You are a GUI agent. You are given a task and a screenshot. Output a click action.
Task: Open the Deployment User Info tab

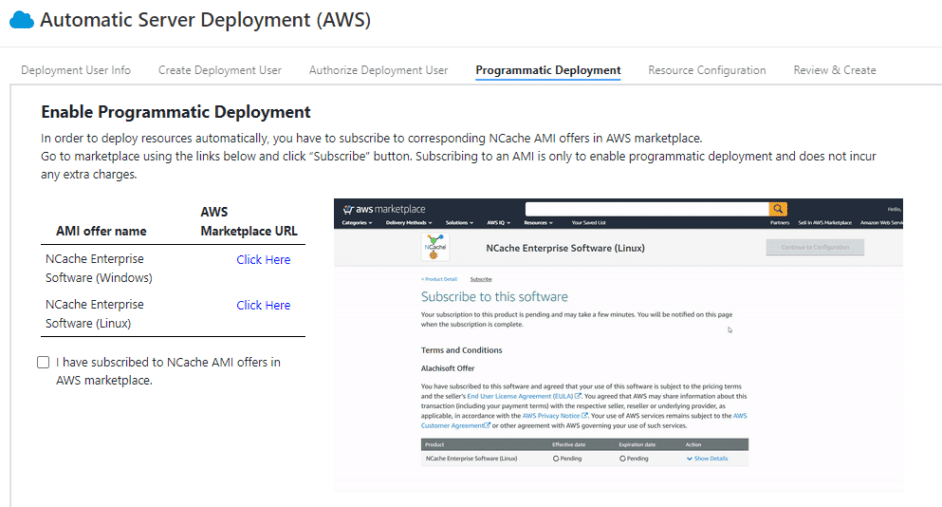[x=76, y=70]
